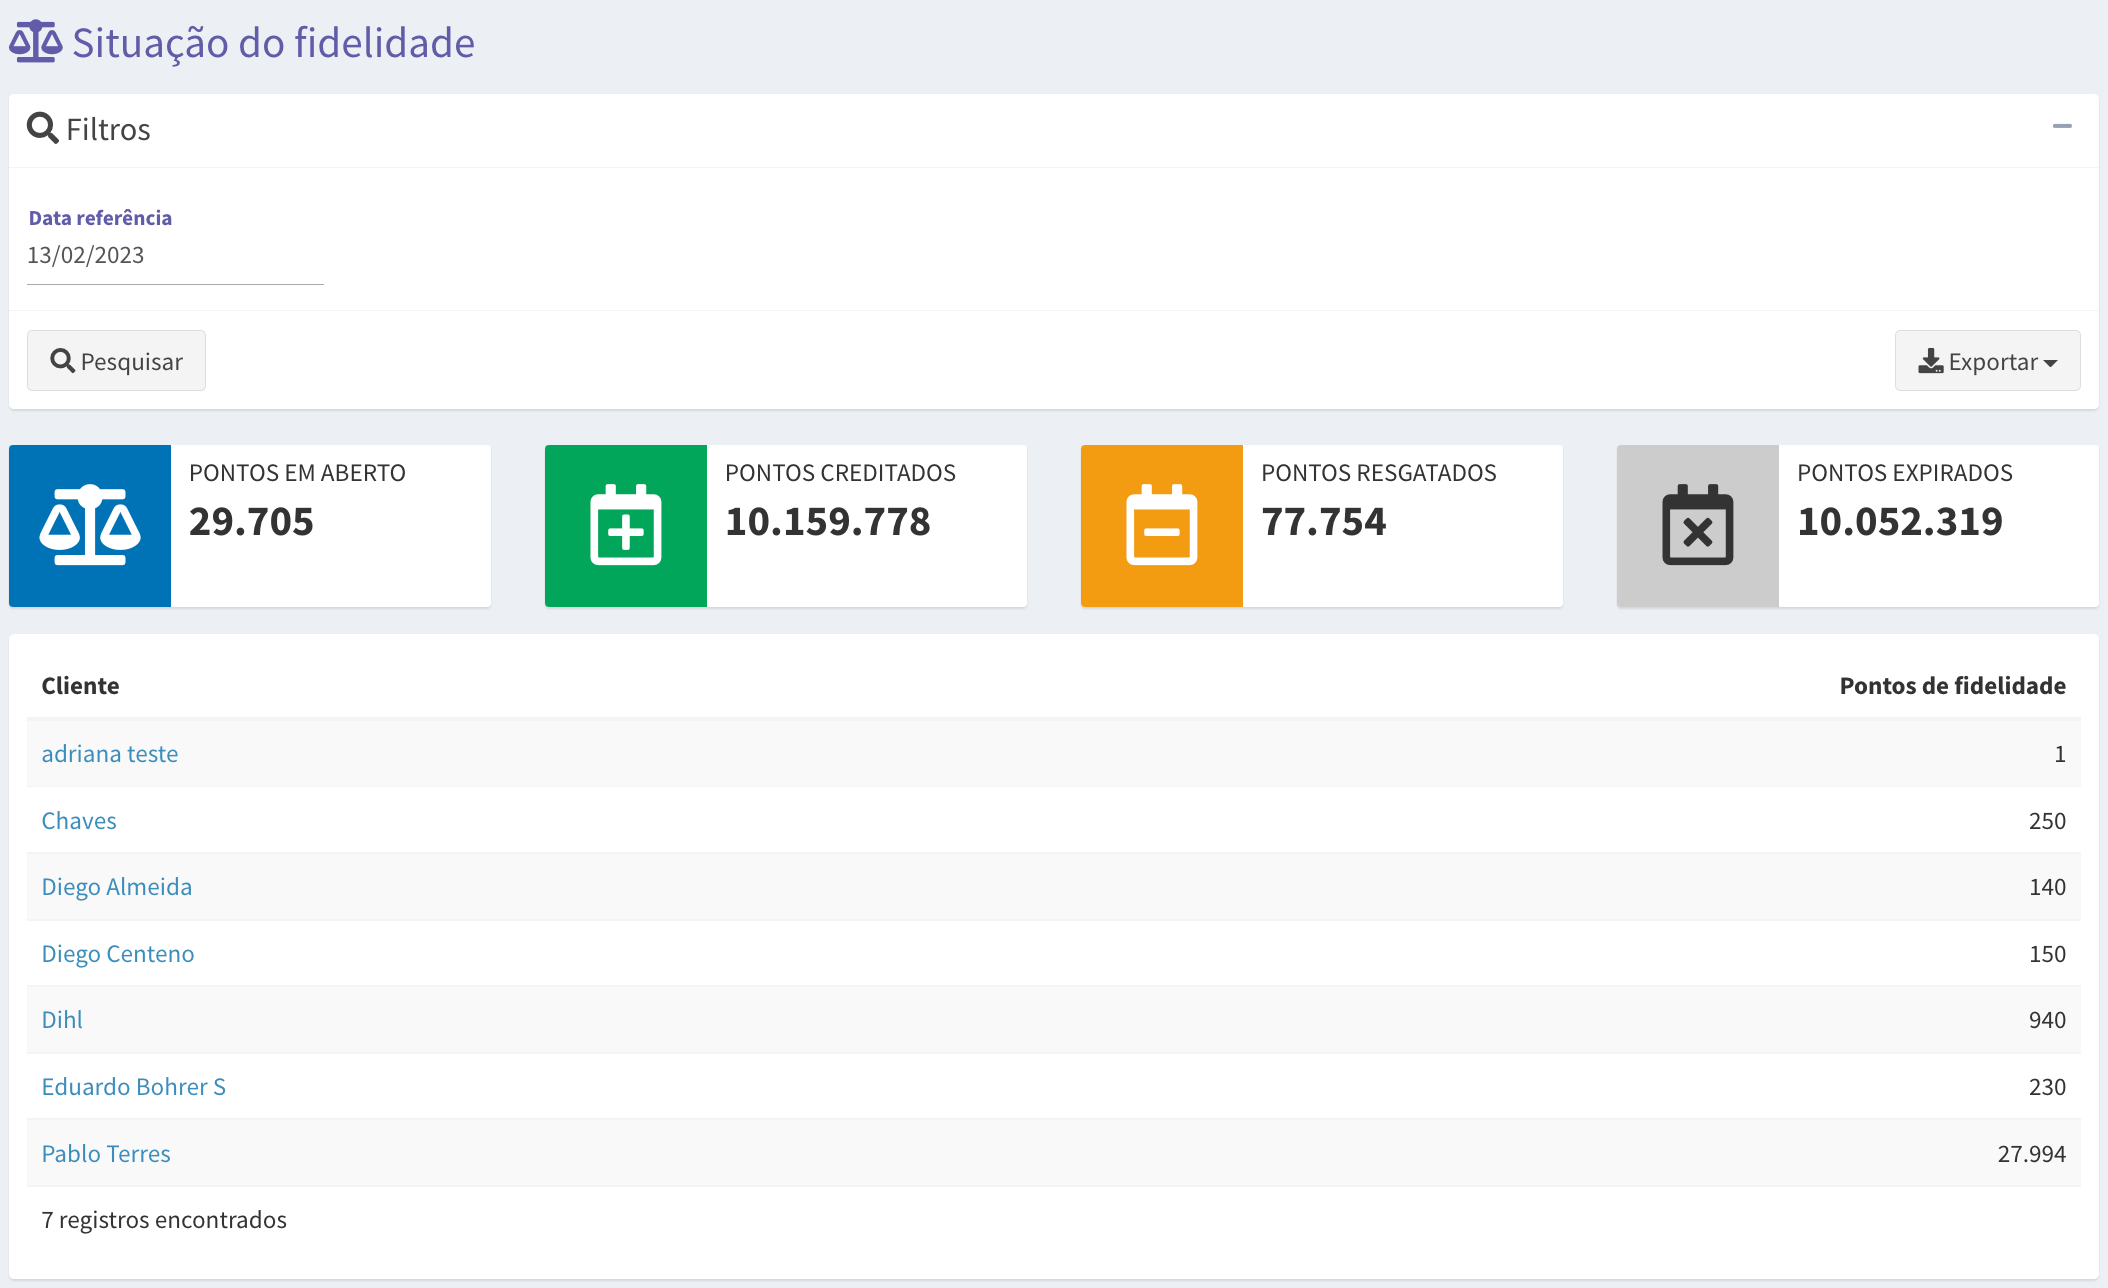
Task: Click the Data referência date field
Action: coord(175,256)
